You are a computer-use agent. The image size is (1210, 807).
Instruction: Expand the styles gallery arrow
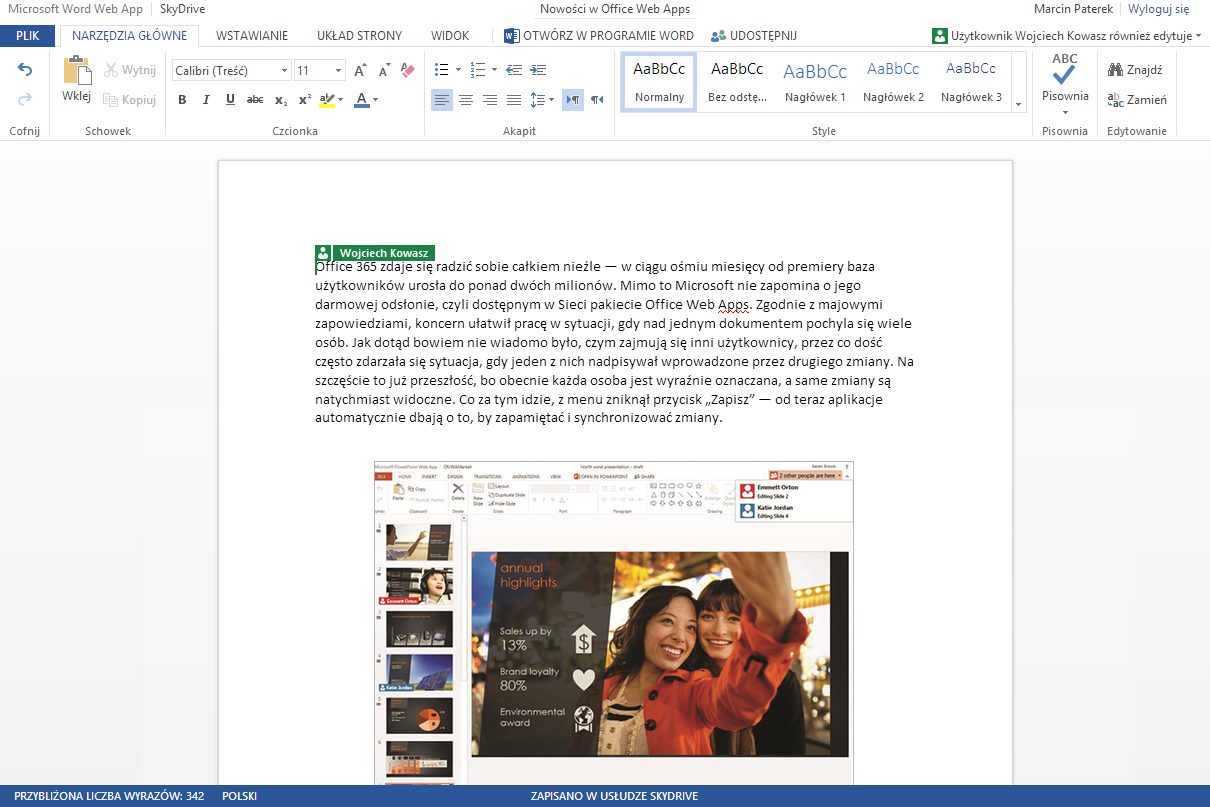tap(1019, 104)
